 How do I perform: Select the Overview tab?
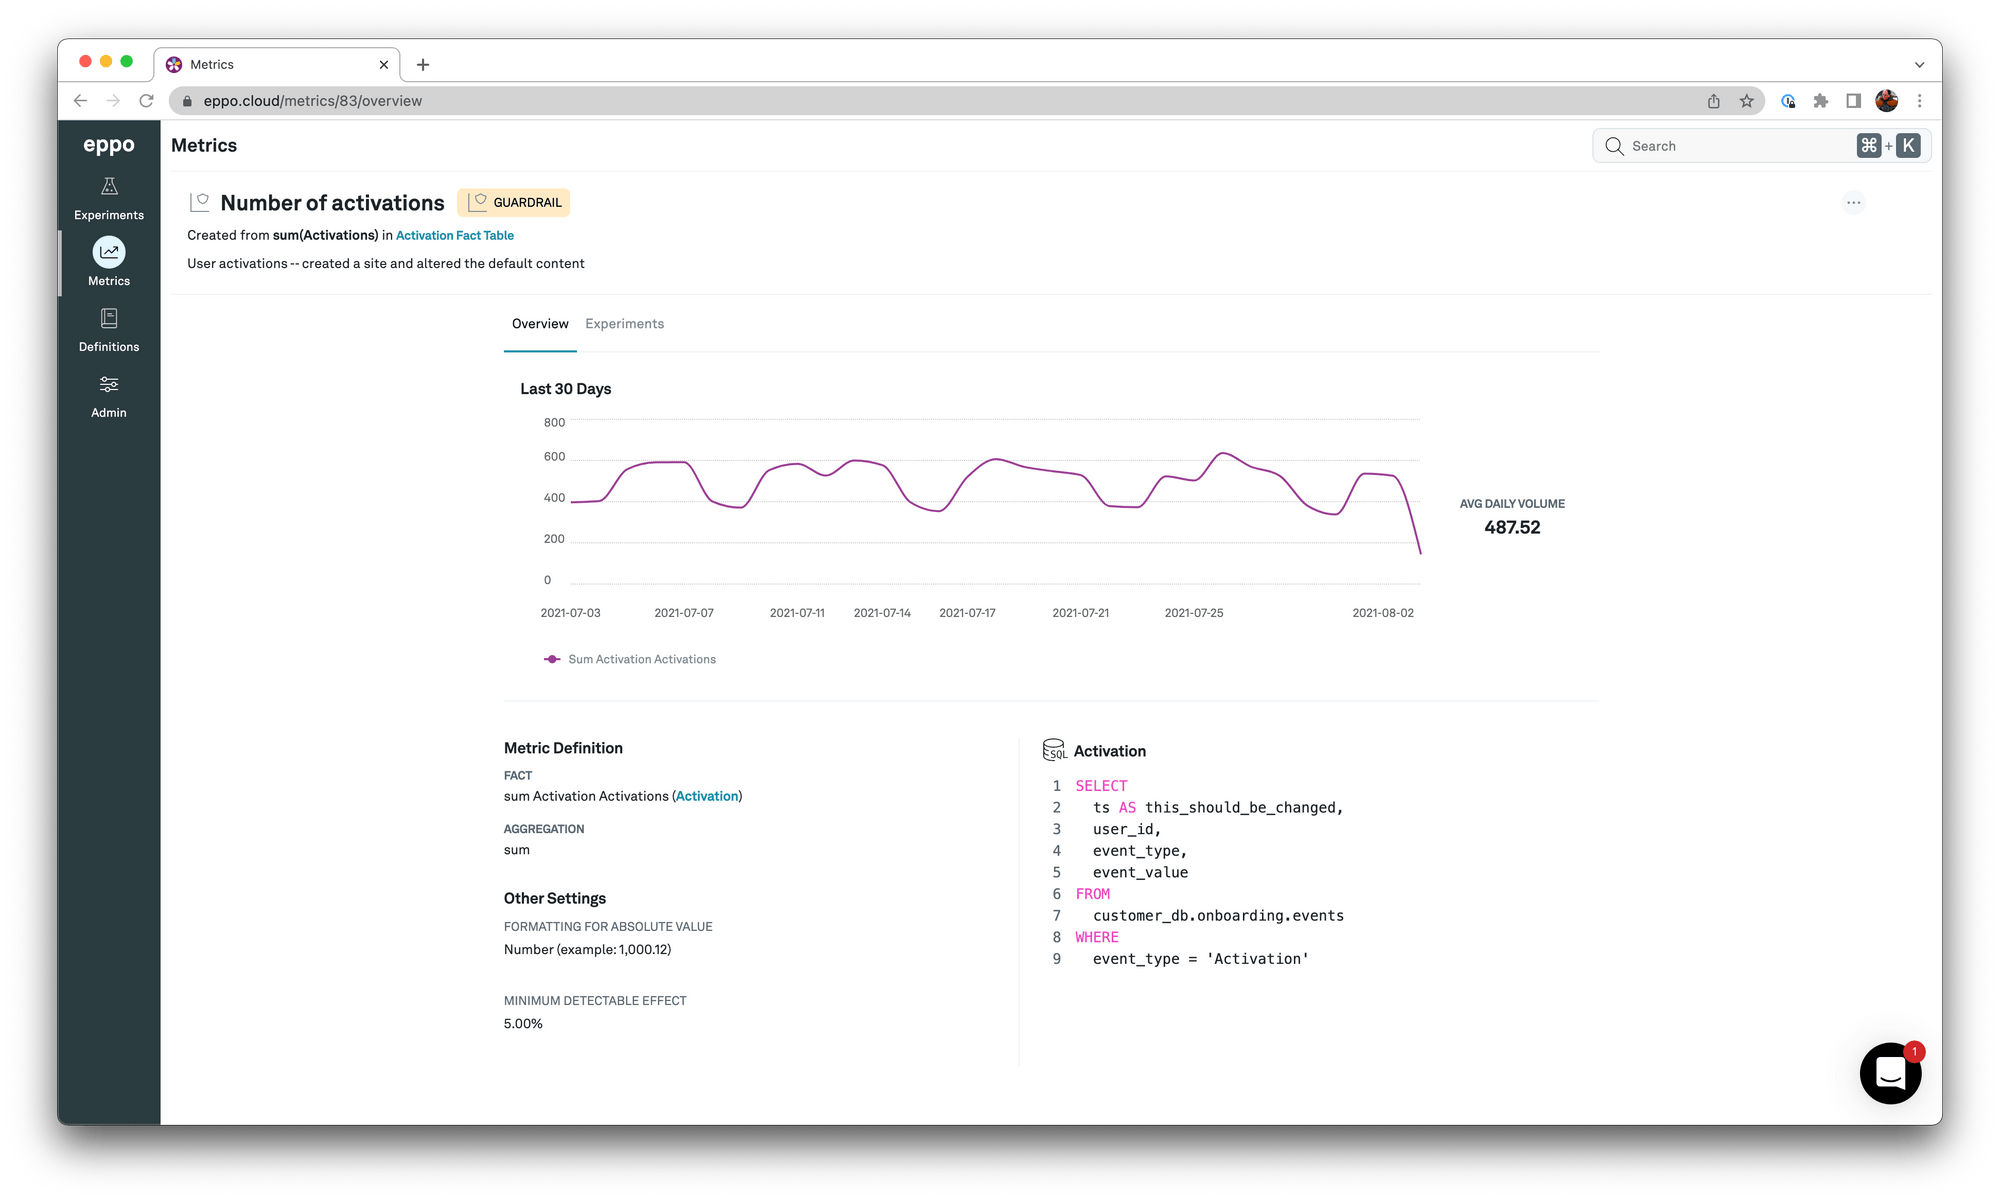540,323
